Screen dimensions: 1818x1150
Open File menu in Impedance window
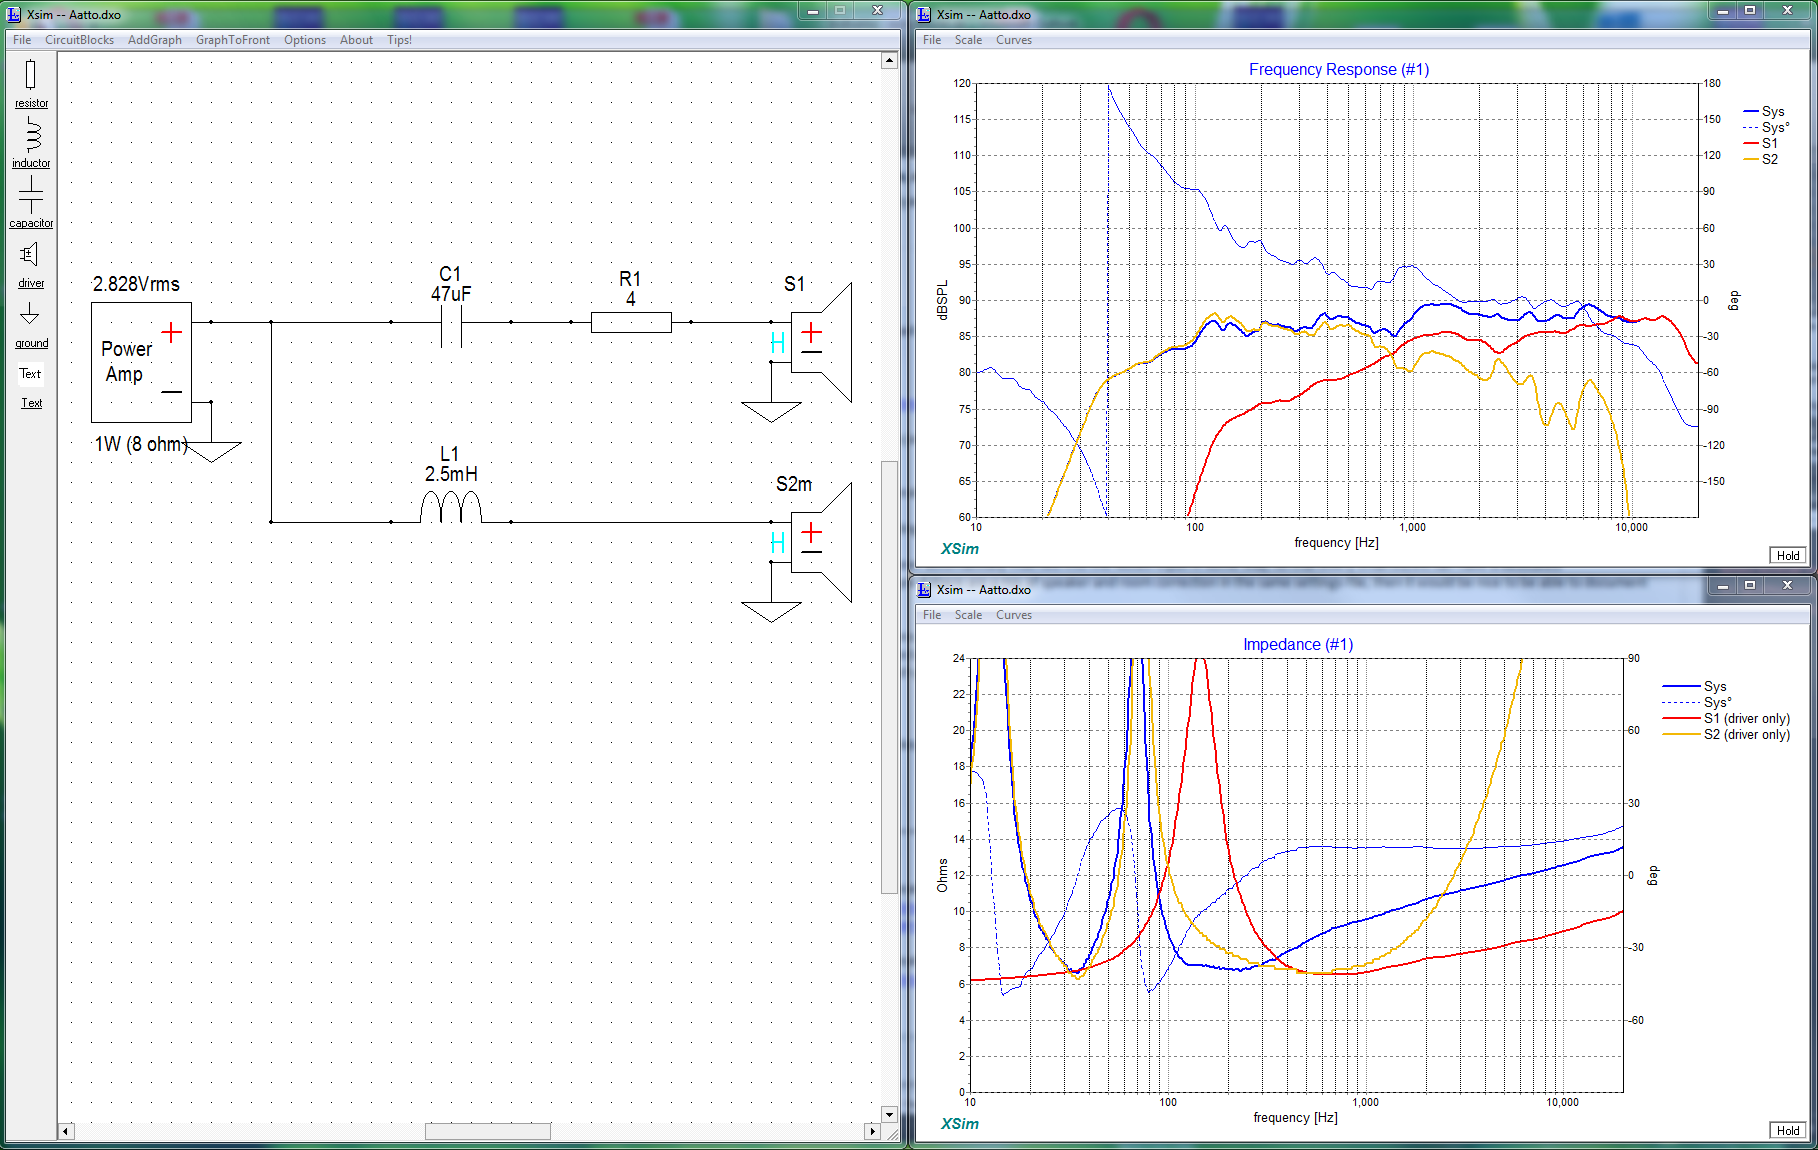click(x=932, y=615)
